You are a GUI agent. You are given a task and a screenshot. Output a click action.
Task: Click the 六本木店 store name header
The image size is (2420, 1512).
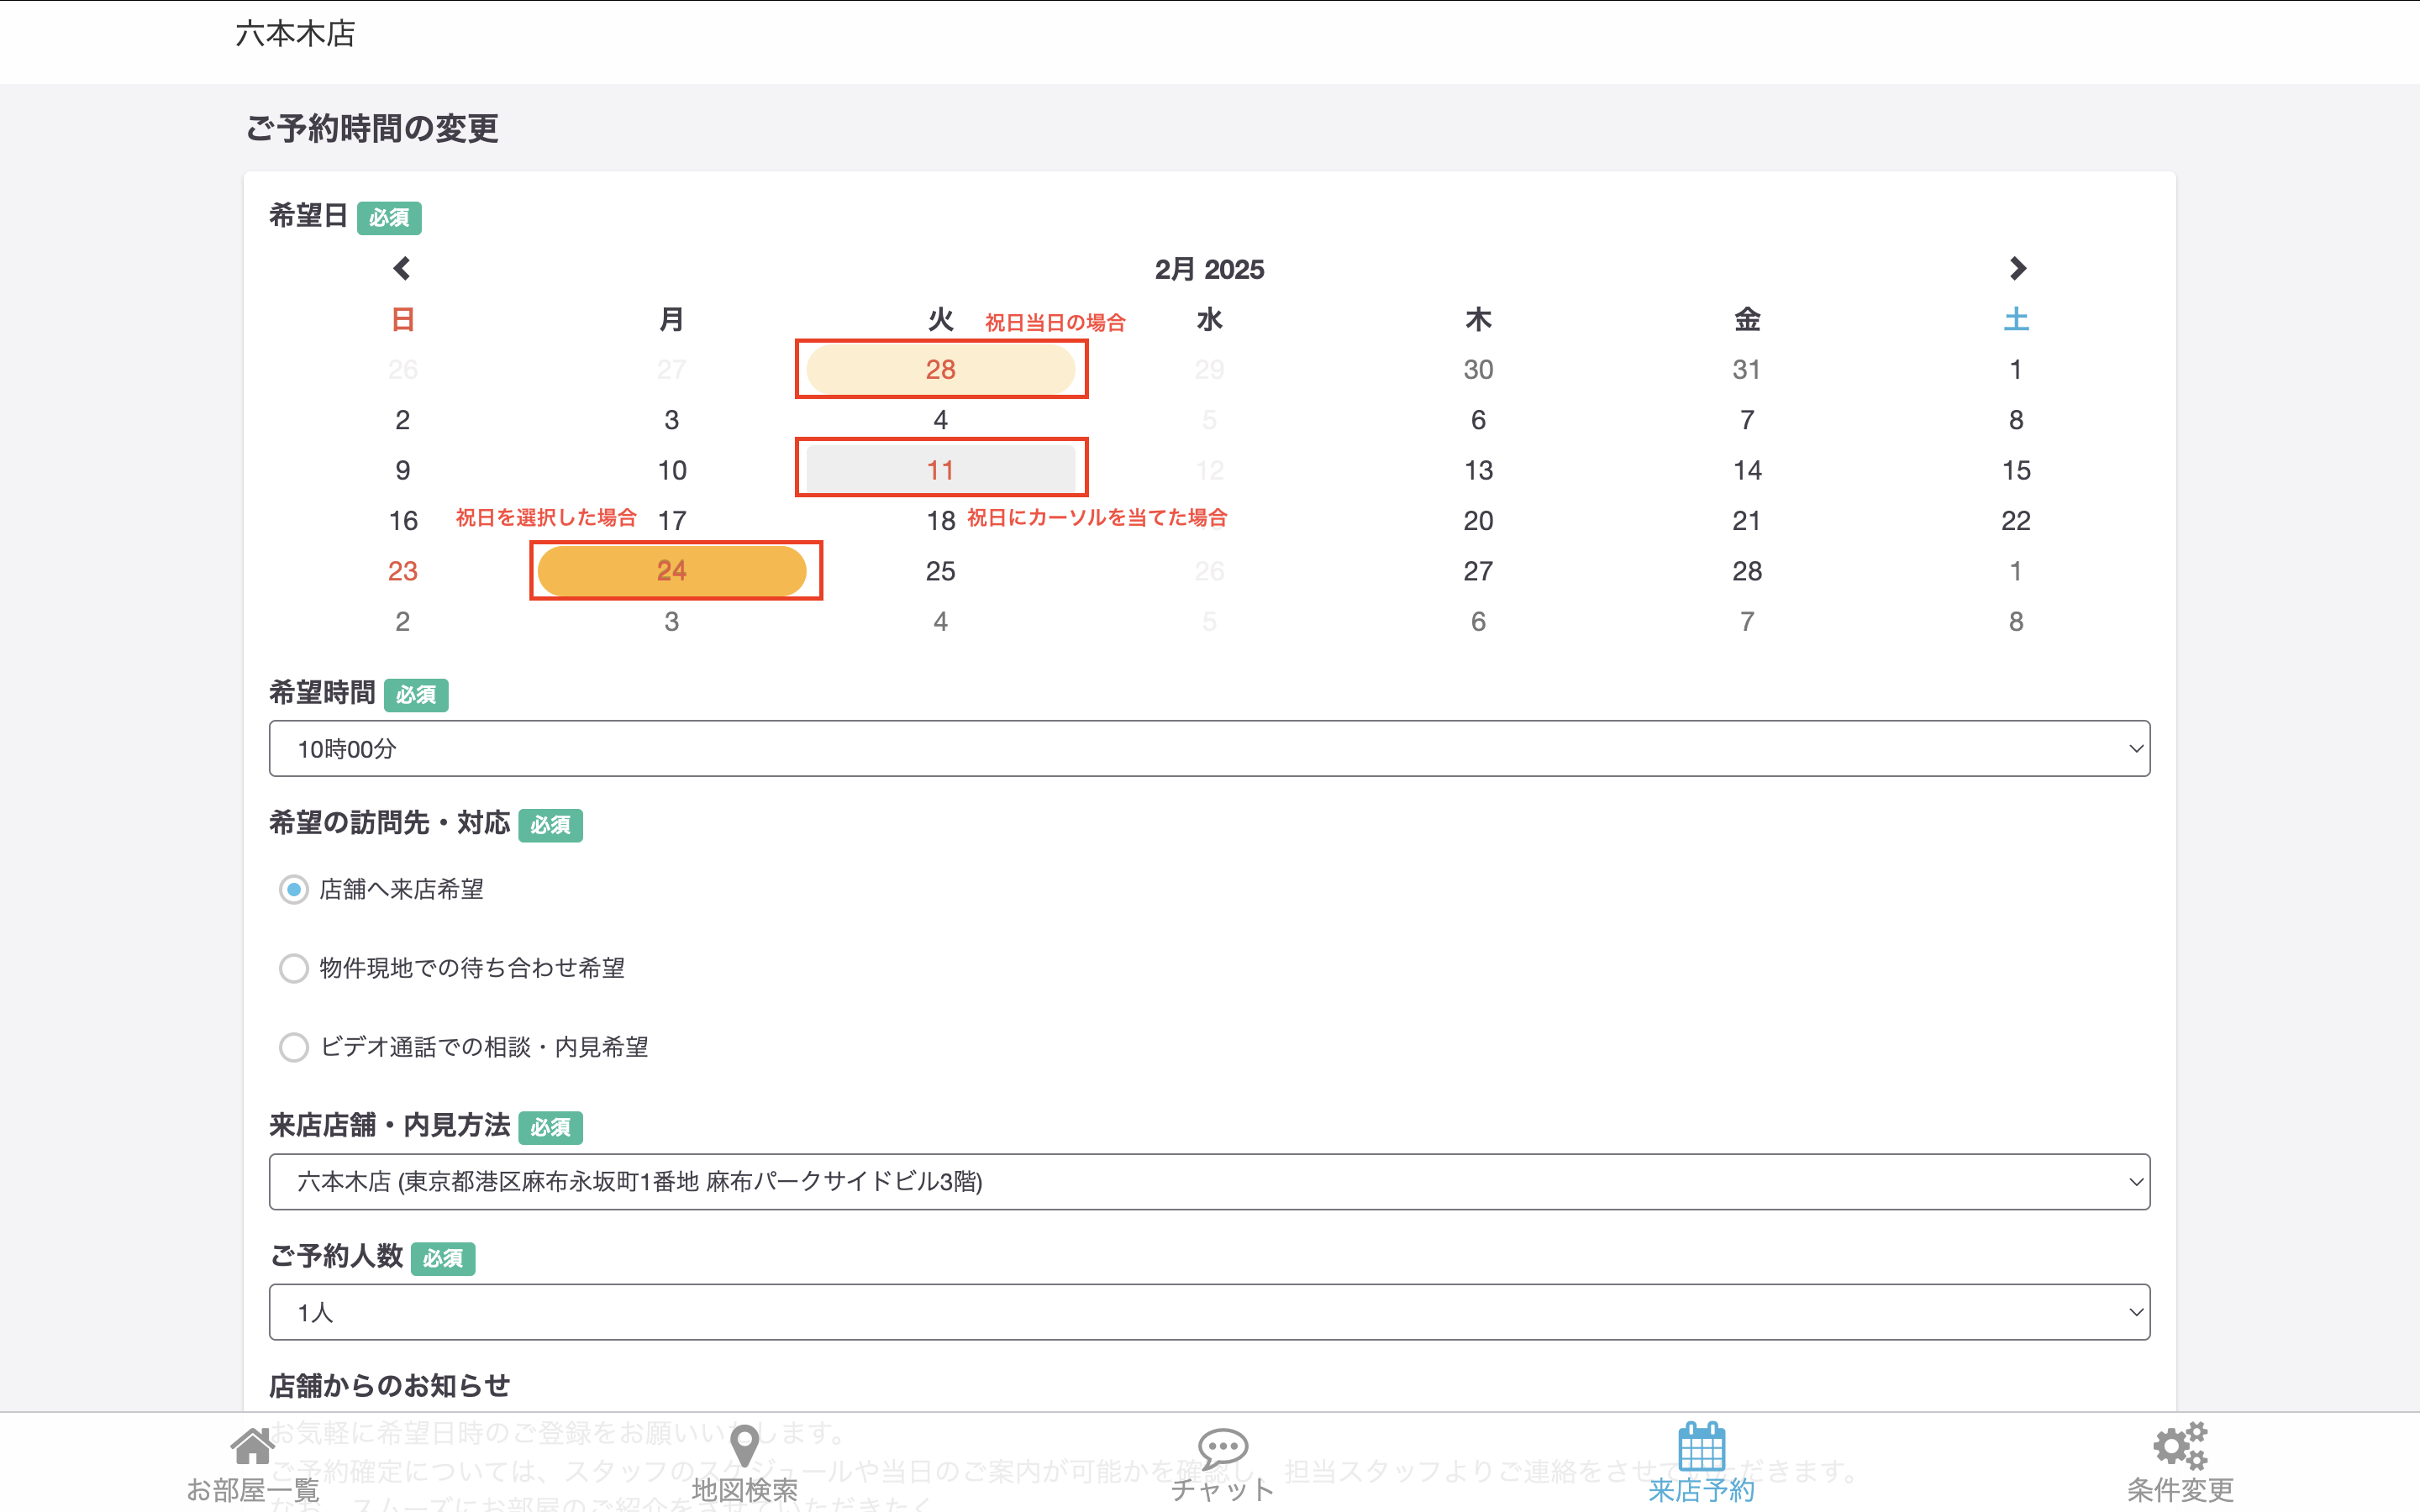pos(295,34)
